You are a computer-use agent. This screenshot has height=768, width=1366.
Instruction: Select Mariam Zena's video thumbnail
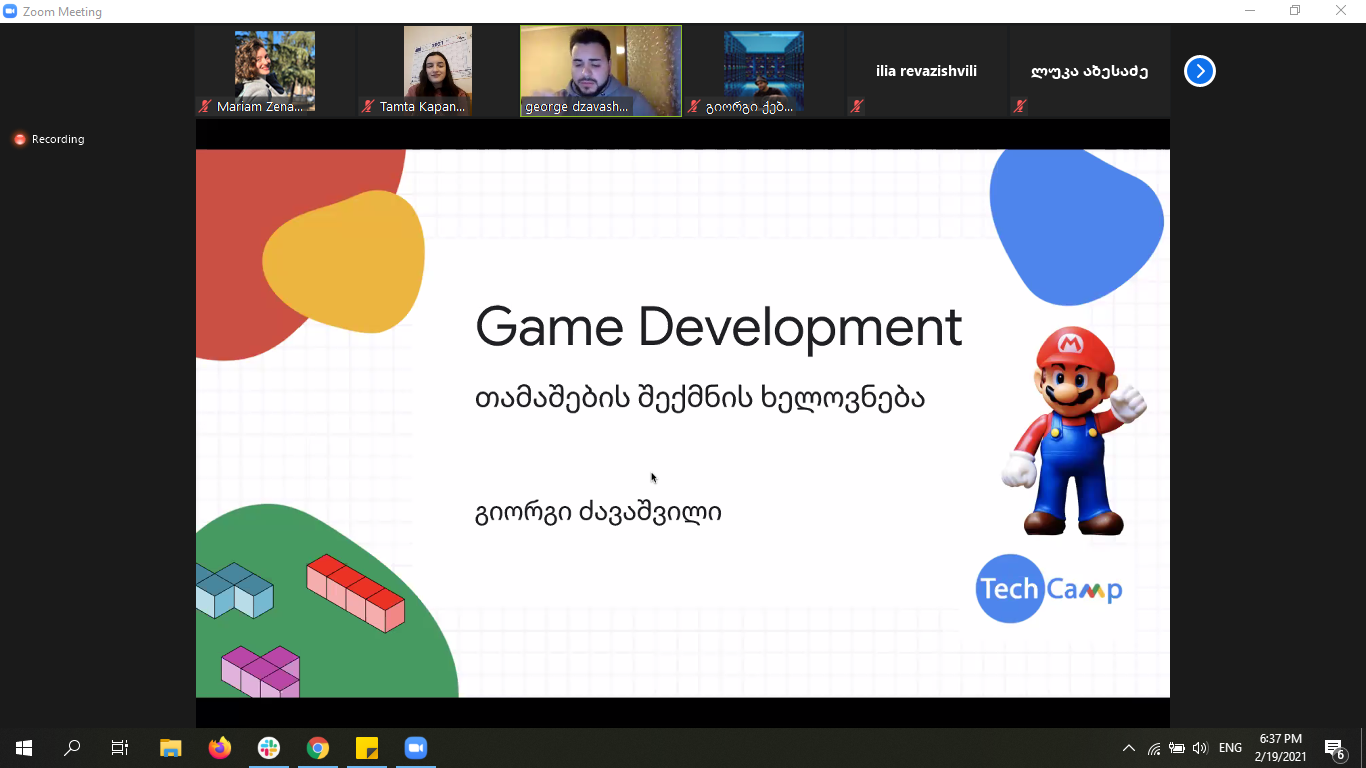click(275, 71)
